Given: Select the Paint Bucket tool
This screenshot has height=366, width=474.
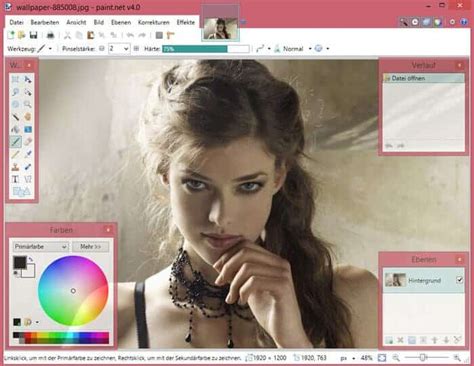Looking at the screenshot, I should tap(15, 129).
